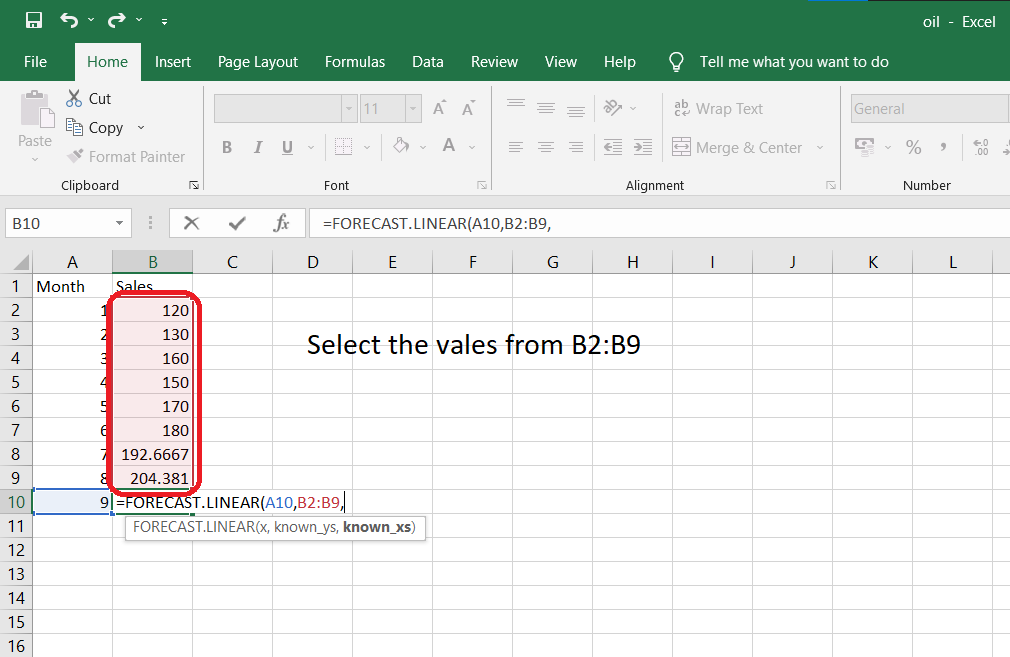Toggle italic formatting
Viewport: 1010px width, 657px height.
257,146
